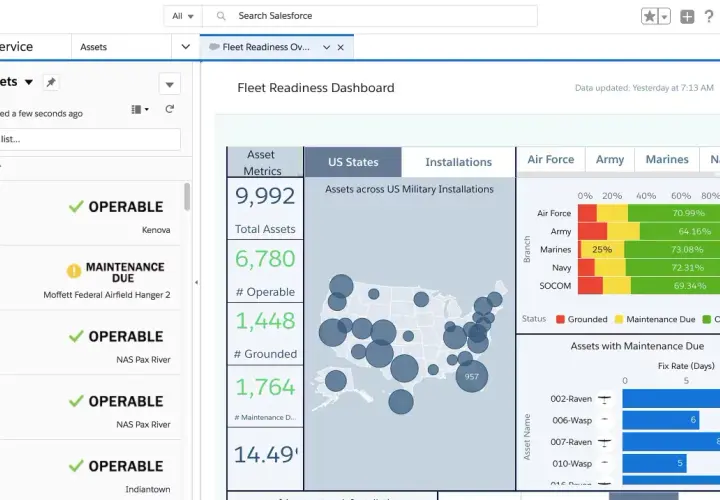Select the US States map tab
The height and width of the screenshot is (500, 720).
click(x=353, y=162)
